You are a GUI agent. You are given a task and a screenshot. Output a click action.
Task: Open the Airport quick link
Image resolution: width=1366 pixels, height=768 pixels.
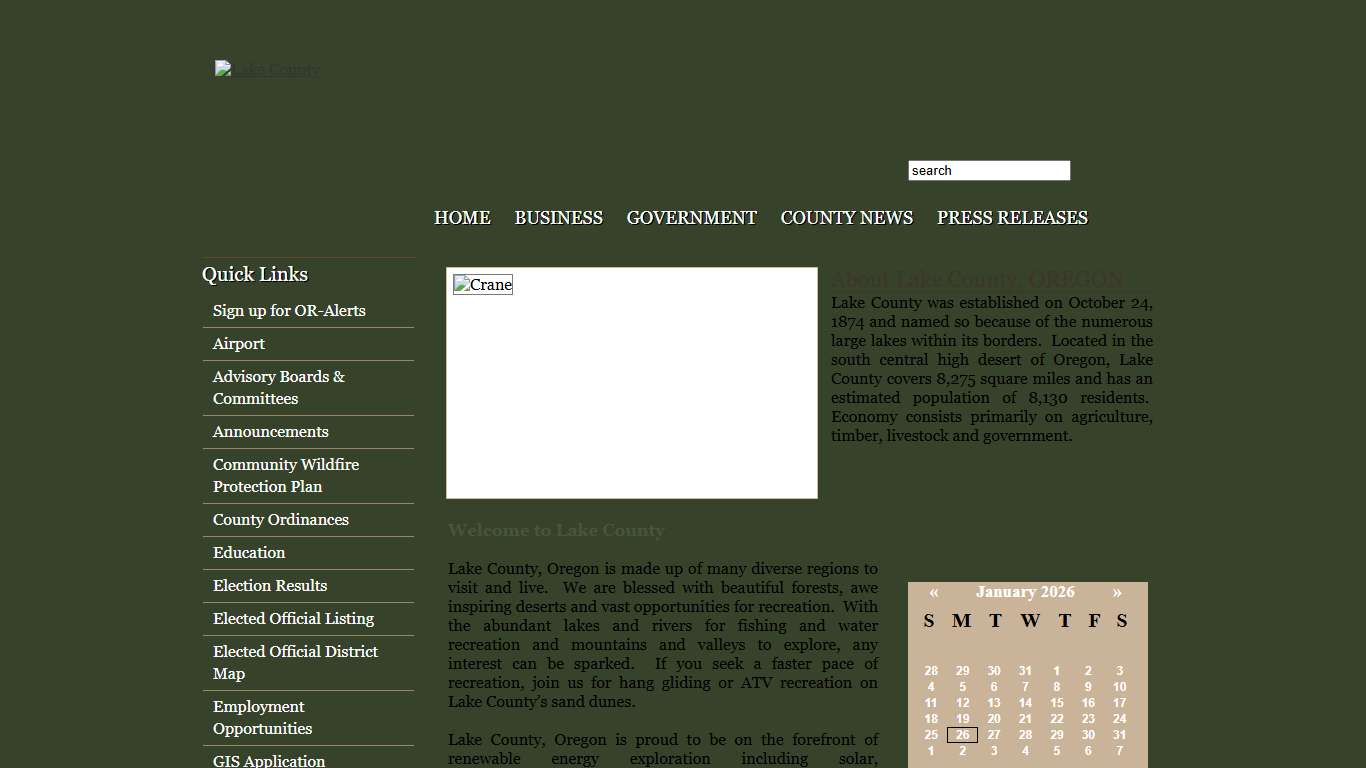pyautogui.click(x=239, y=343)
